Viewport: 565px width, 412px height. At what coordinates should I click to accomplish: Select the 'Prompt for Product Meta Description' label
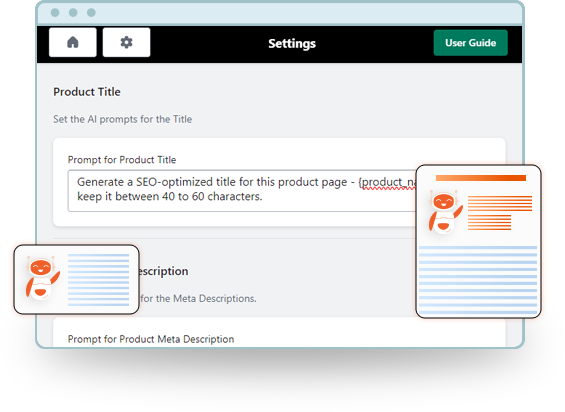click(x=151, y=339)
